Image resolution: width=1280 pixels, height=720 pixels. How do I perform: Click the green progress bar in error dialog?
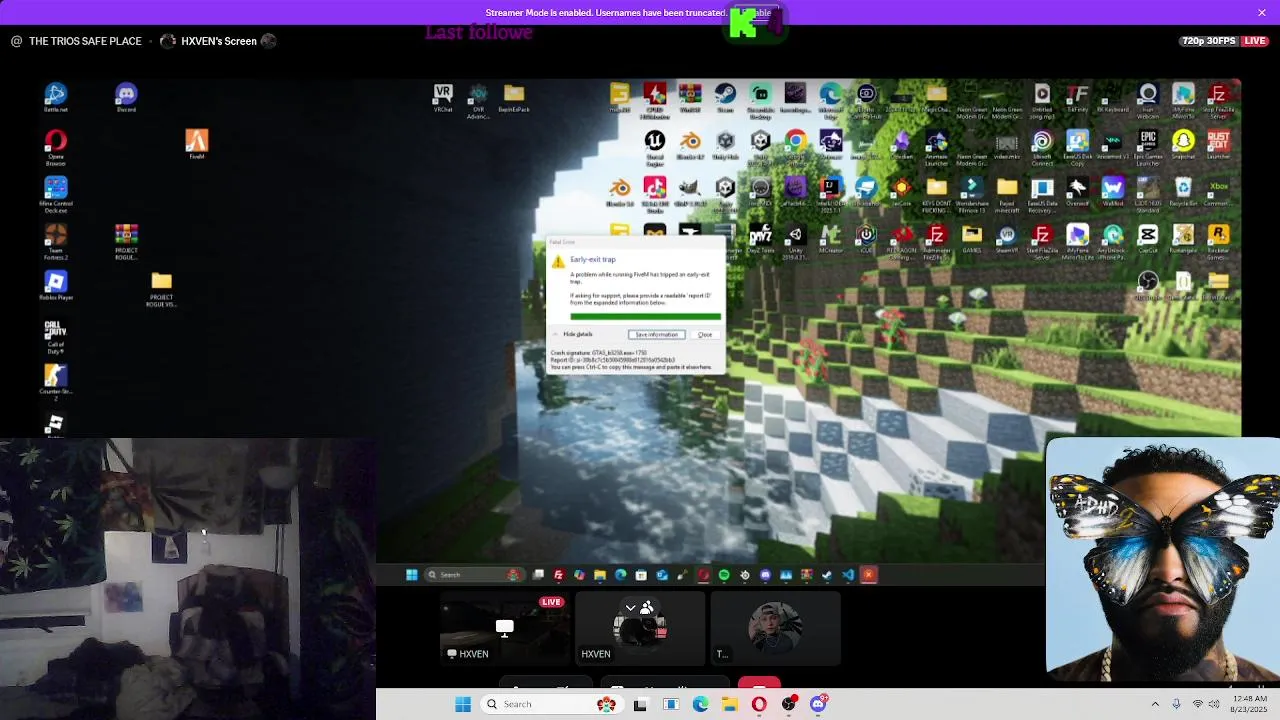pos(645,317)
